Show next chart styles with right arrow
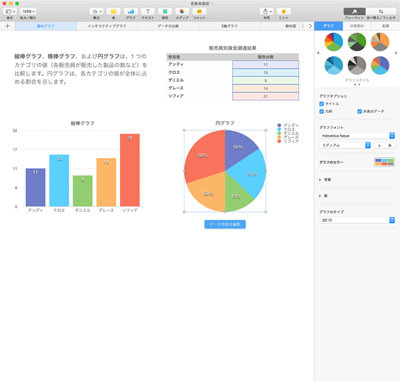The image size is (400, 381). tap(396, 53)
